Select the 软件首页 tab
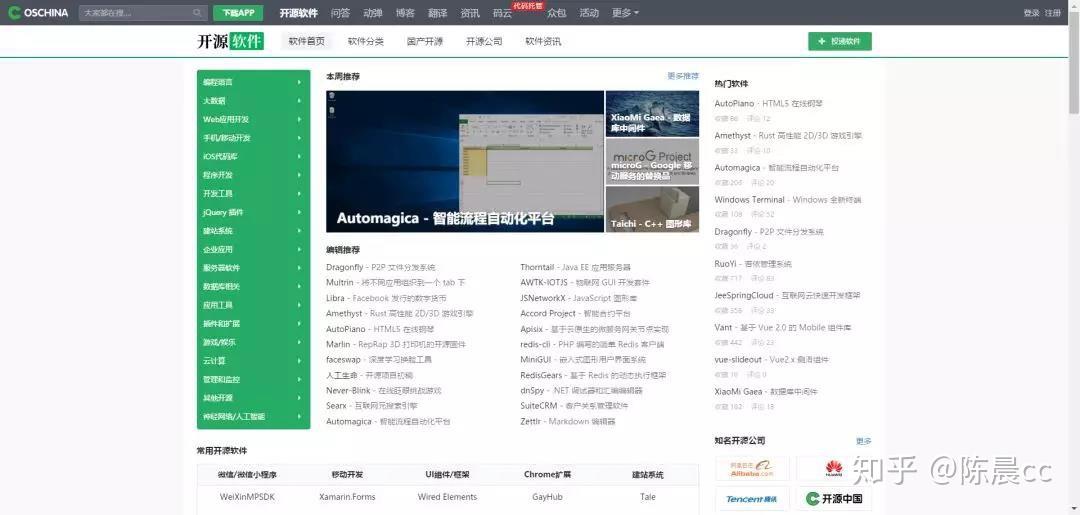 click(x=307, y=41)
